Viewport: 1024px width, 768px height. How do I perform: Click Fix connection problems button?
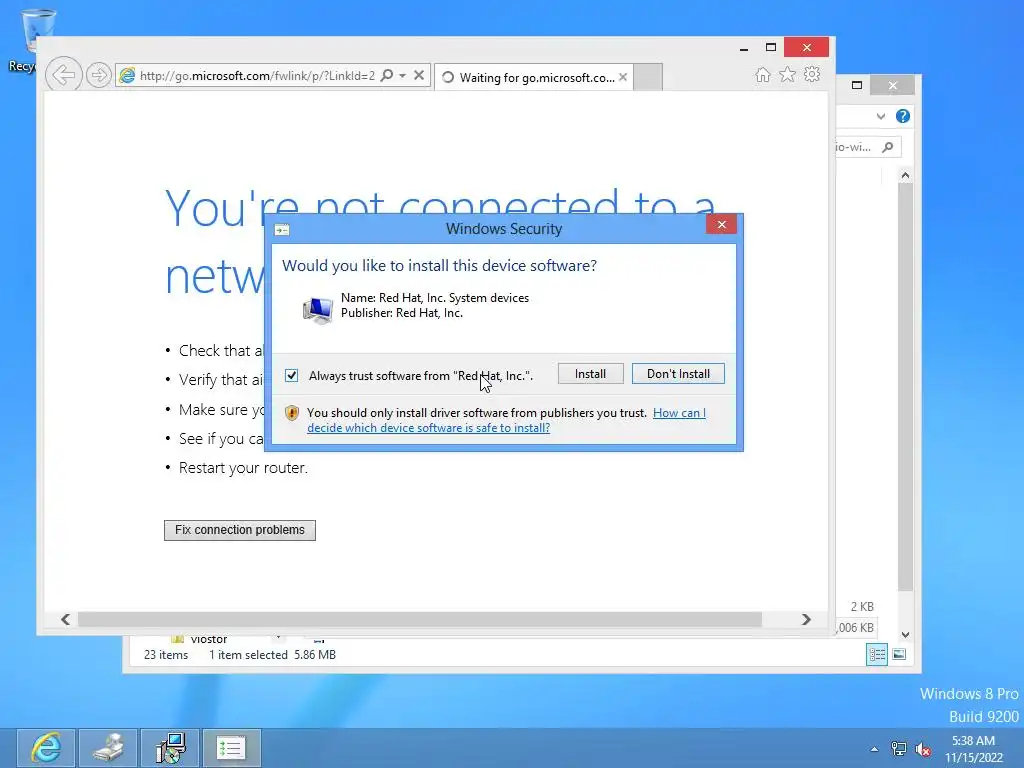point(240,530)
